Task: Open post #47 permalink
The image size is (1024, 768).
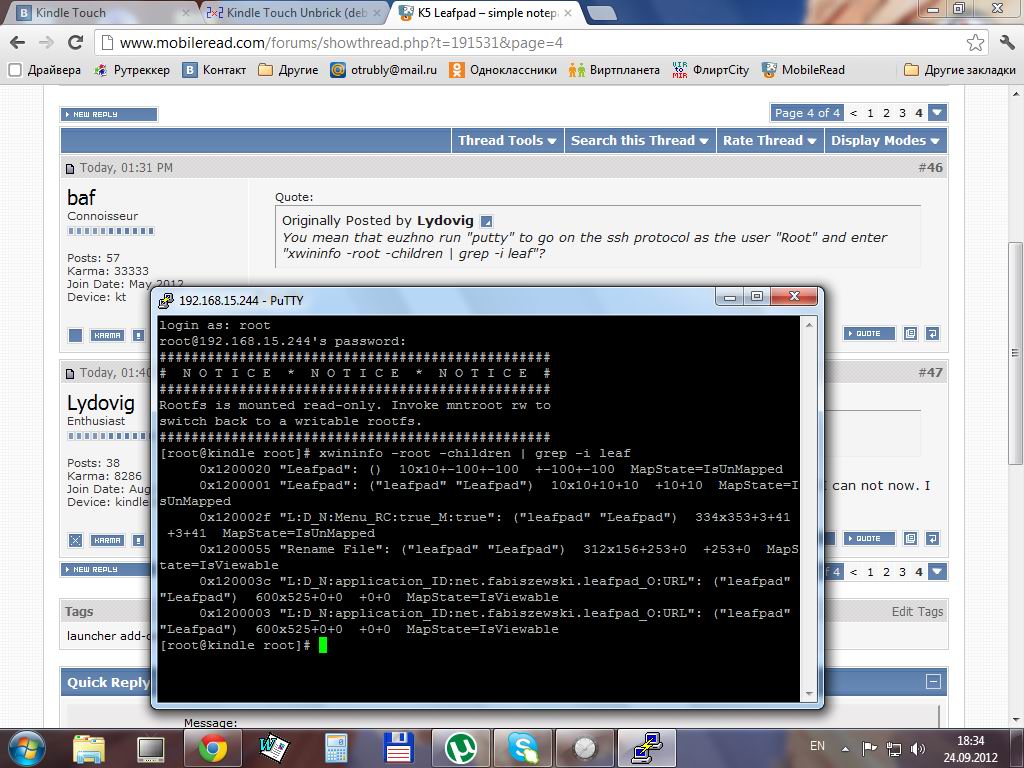Action: pyautogui.click(x=931, y=373)
